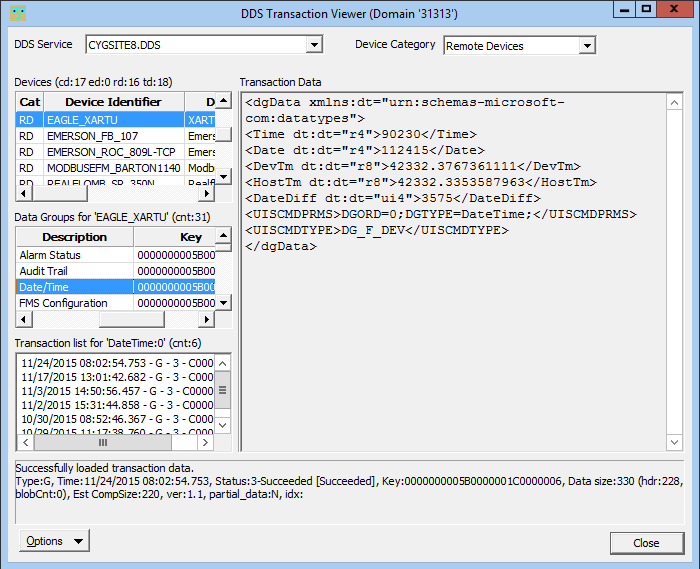The image size is (700, 569).
Task: Select the Alarm Status data group
Action: point(115,255)
